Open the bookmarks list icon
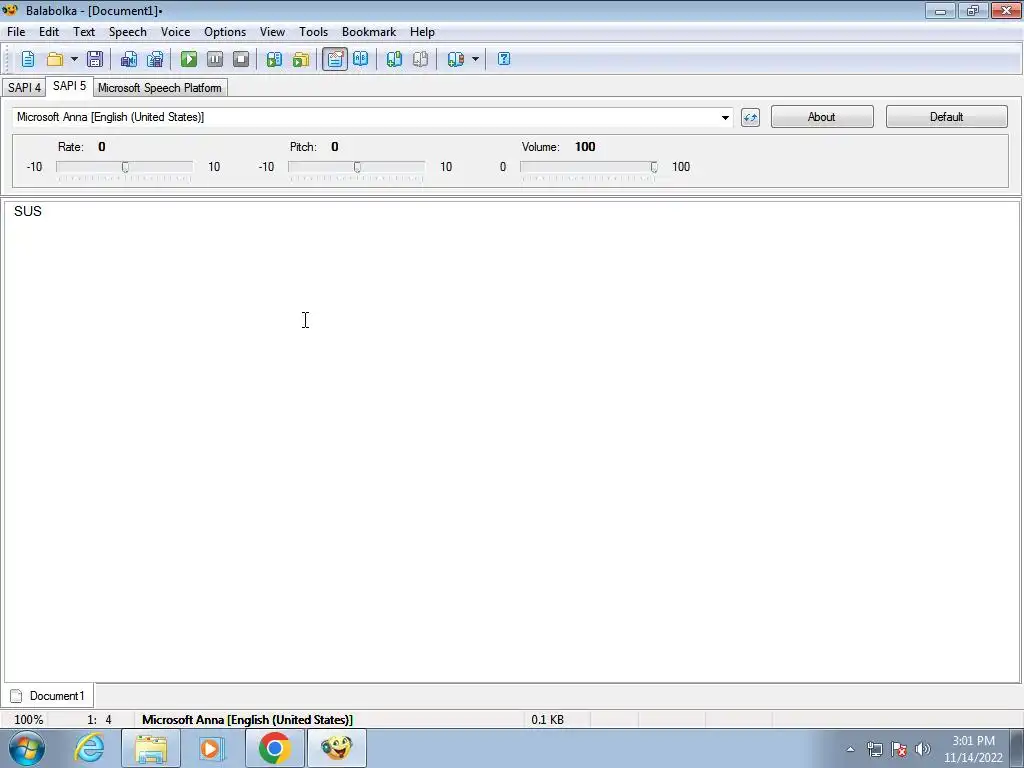Image resolution: width=1024 pixels, height=768 pixels. point(455,59)
